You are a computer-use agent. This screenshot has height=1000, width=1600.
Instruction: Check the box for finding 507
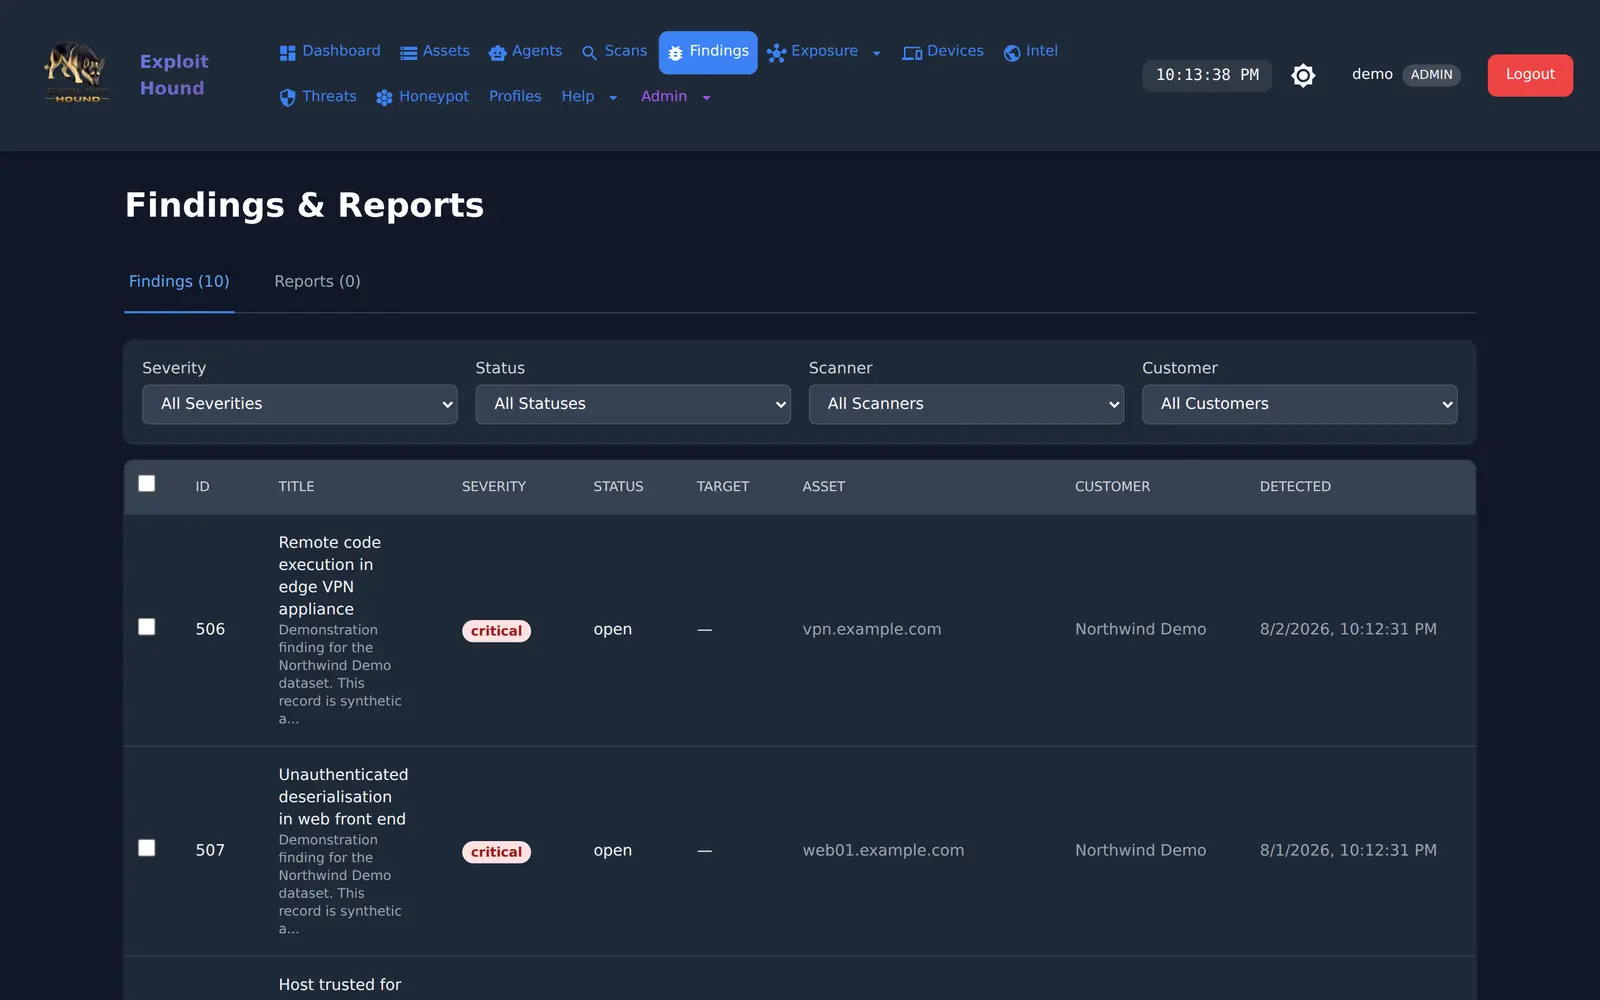click(x=147, y=848)
